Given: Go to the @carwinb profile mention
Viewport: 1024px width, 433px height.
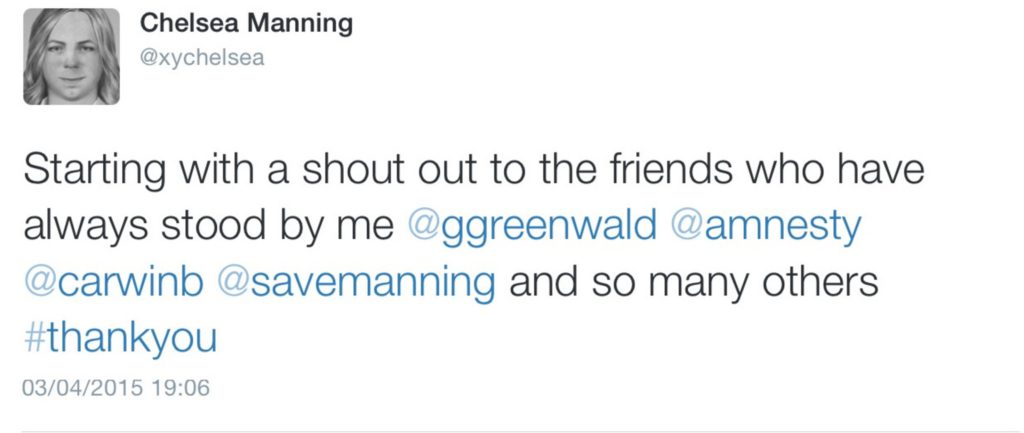Looking at the screenshot, I should point(114,283).
